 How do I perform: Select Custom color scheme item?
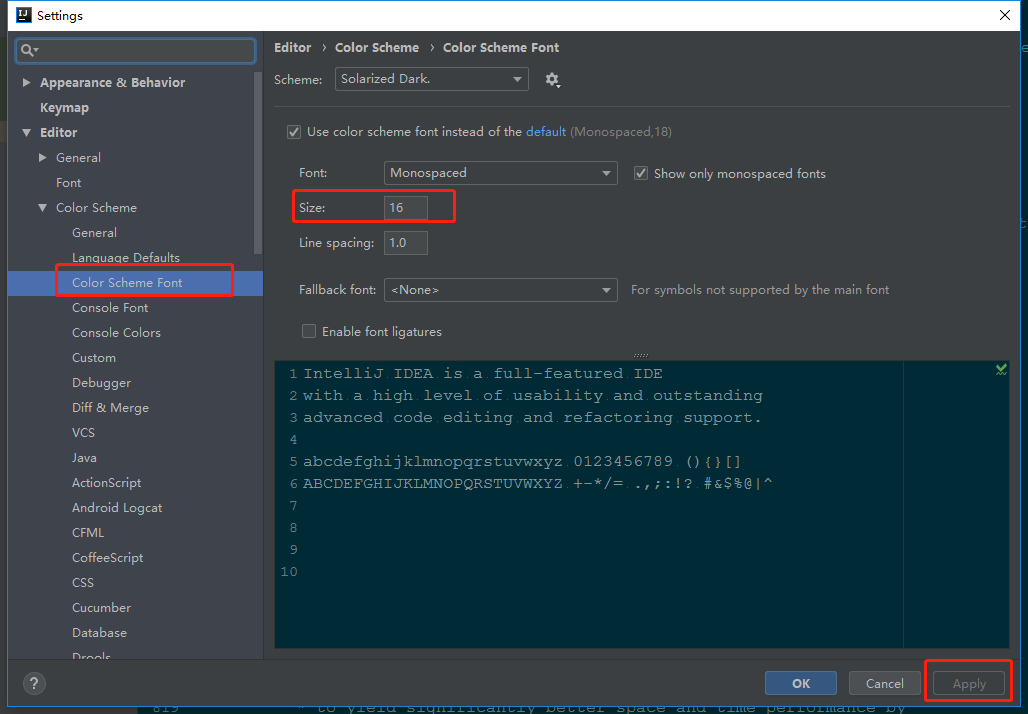point(94,357)
